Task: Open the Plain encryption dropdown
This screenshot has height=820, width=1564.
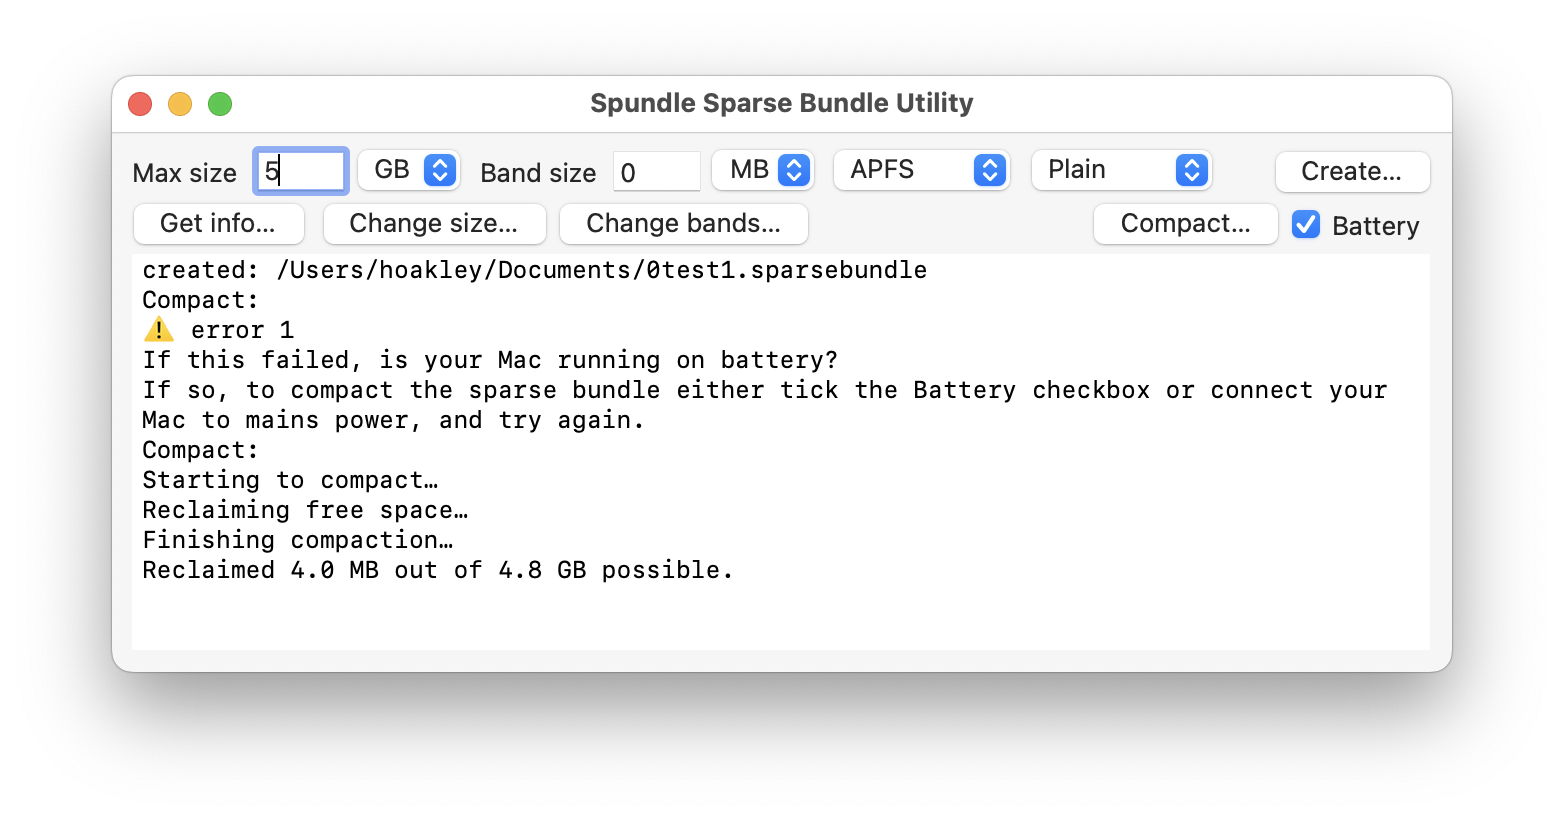Action: coord(1121,170)
